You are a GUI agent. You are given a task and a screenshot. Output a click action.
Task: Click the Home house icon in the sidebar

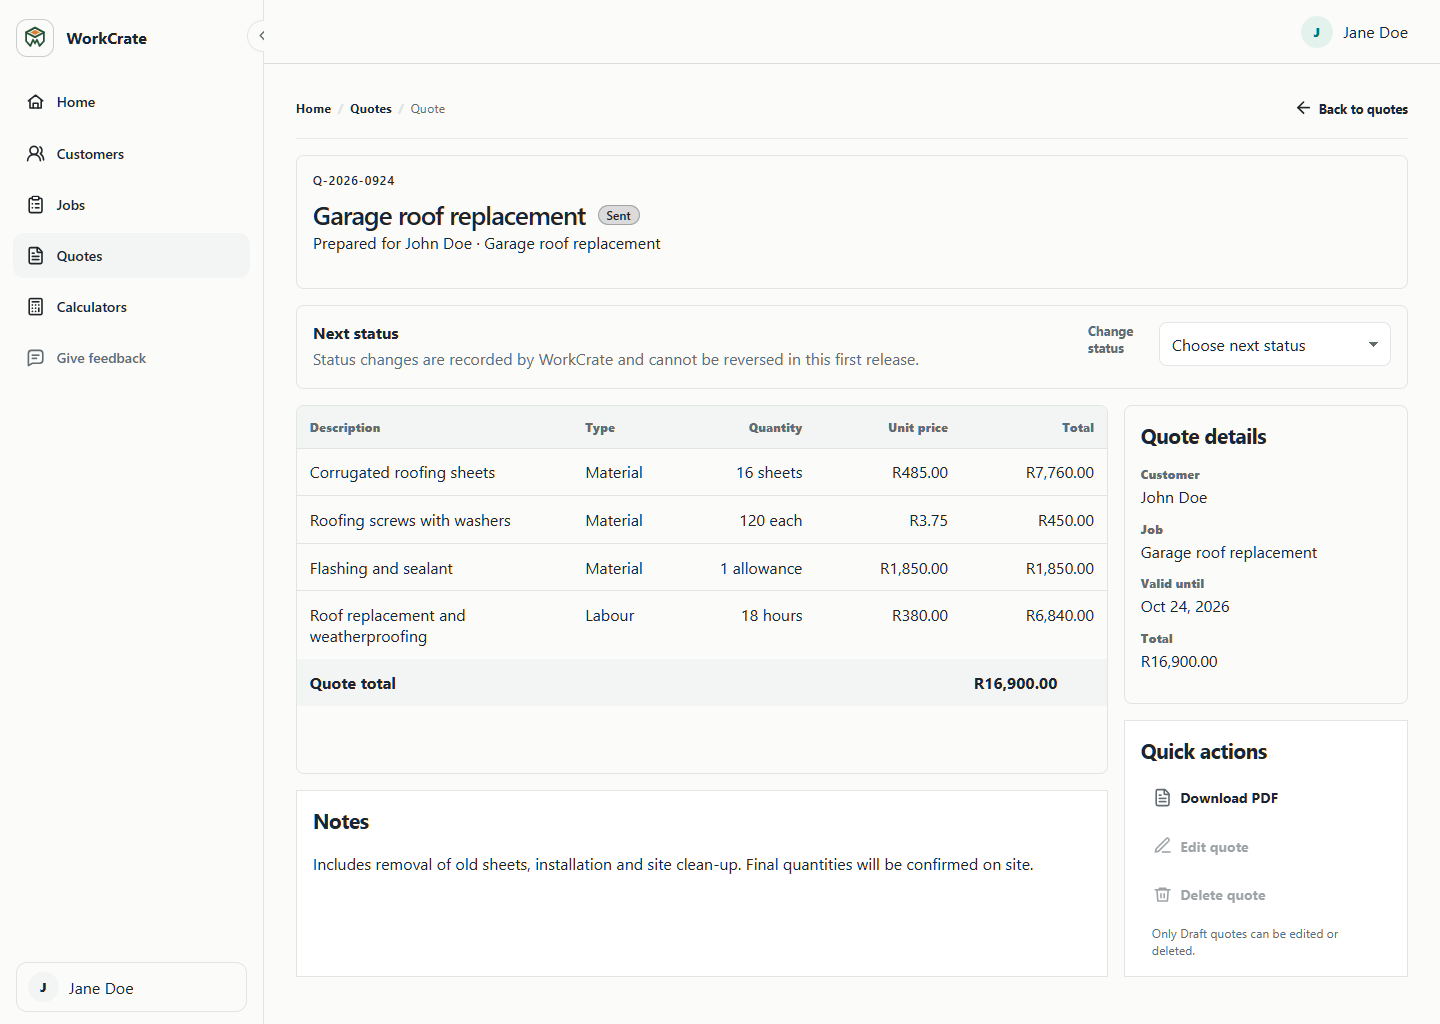(36, 102)
